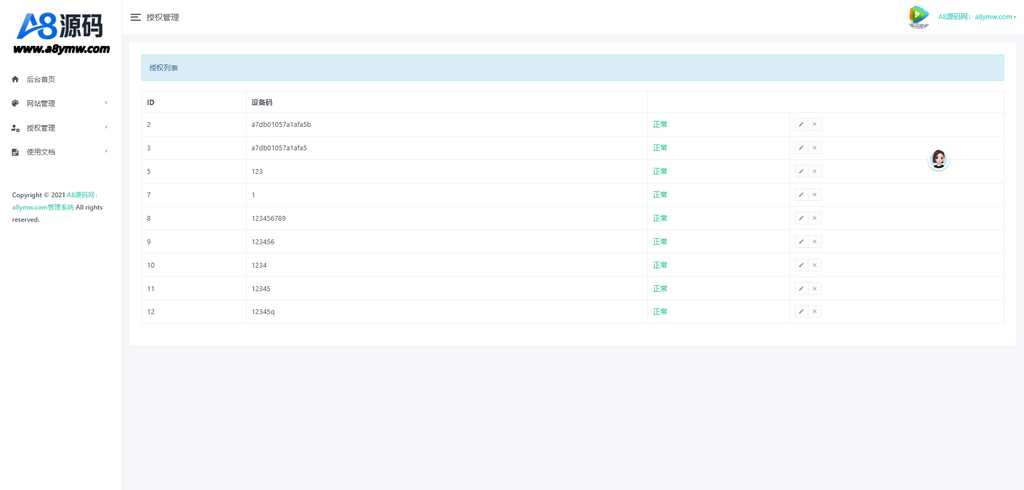Toggle the hamburger sidebar menu icon

click(x=136, y=18)
